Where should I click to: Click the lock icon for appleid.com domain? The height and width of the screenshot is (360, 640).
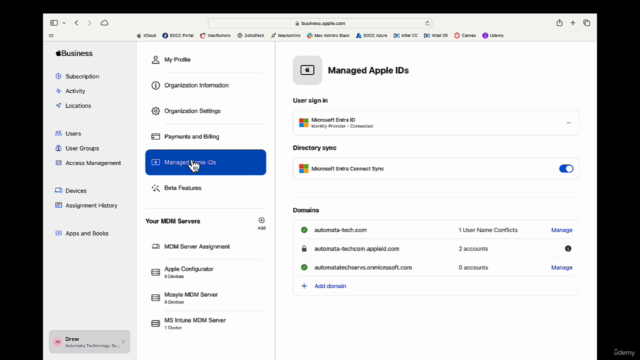304,249
